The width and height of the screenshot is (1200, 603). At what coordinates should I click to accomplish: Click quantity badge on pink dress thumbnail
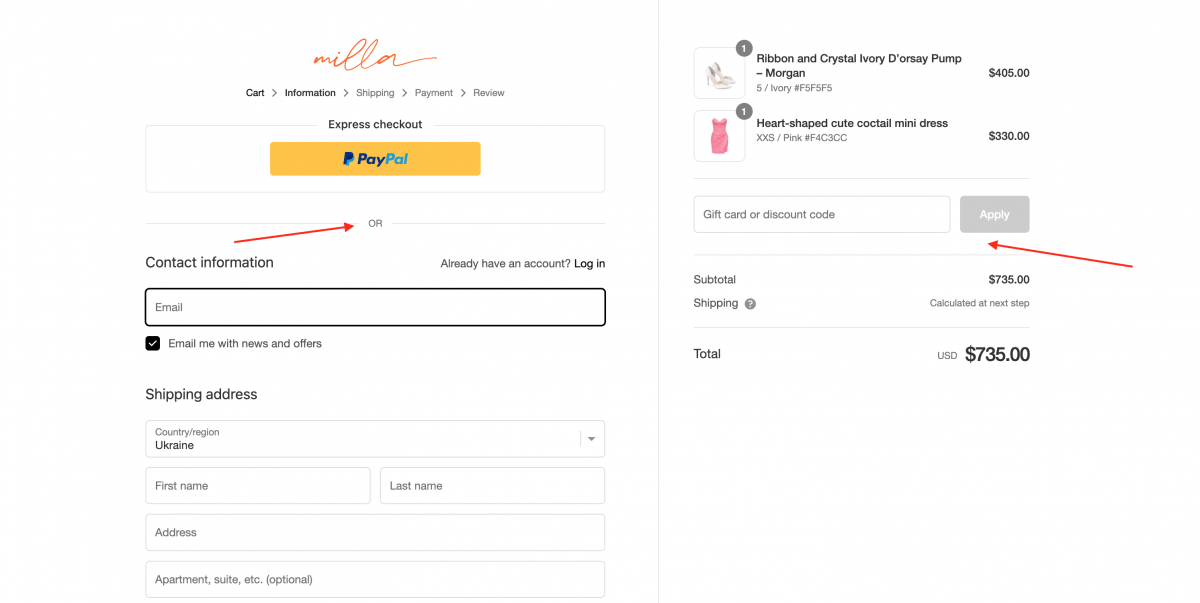coord(744,111)
